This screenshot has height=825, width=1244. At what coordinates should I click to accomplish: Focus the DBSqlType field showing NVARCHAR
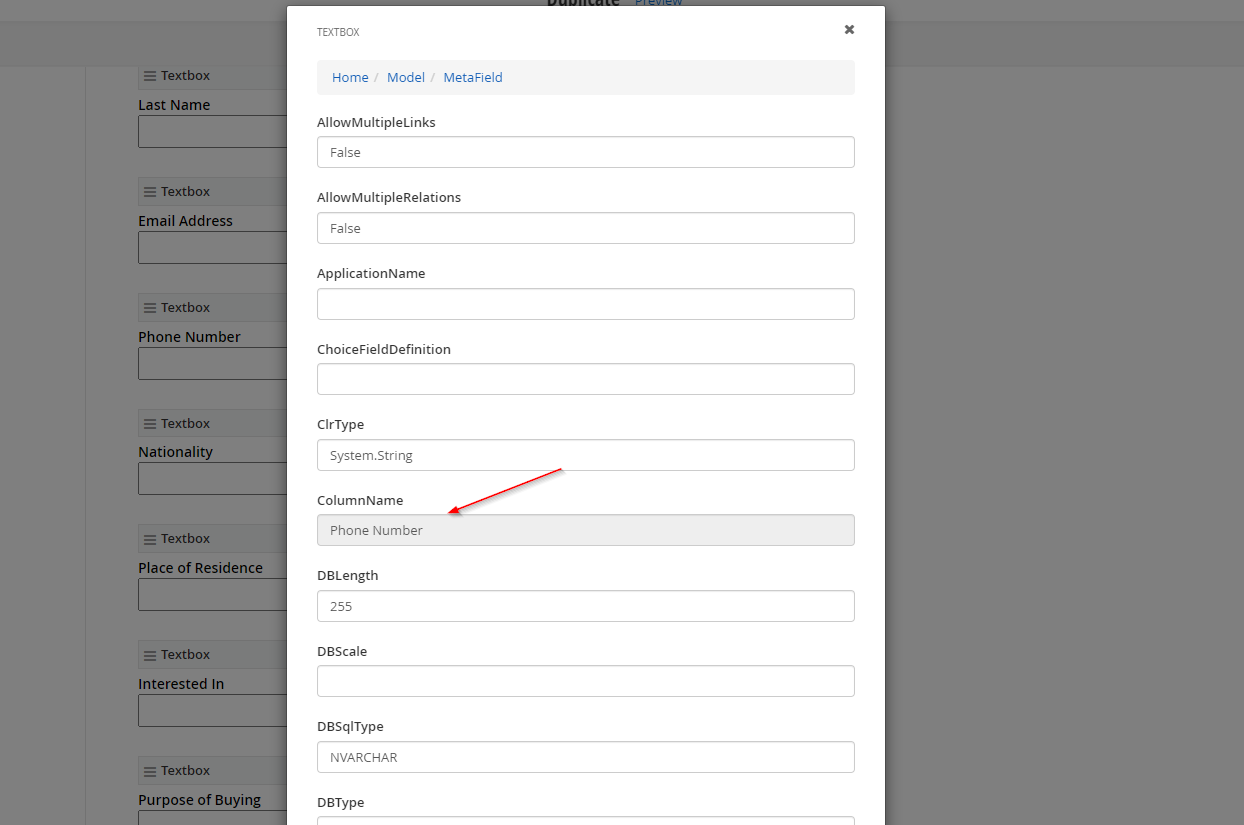[585, 757]
